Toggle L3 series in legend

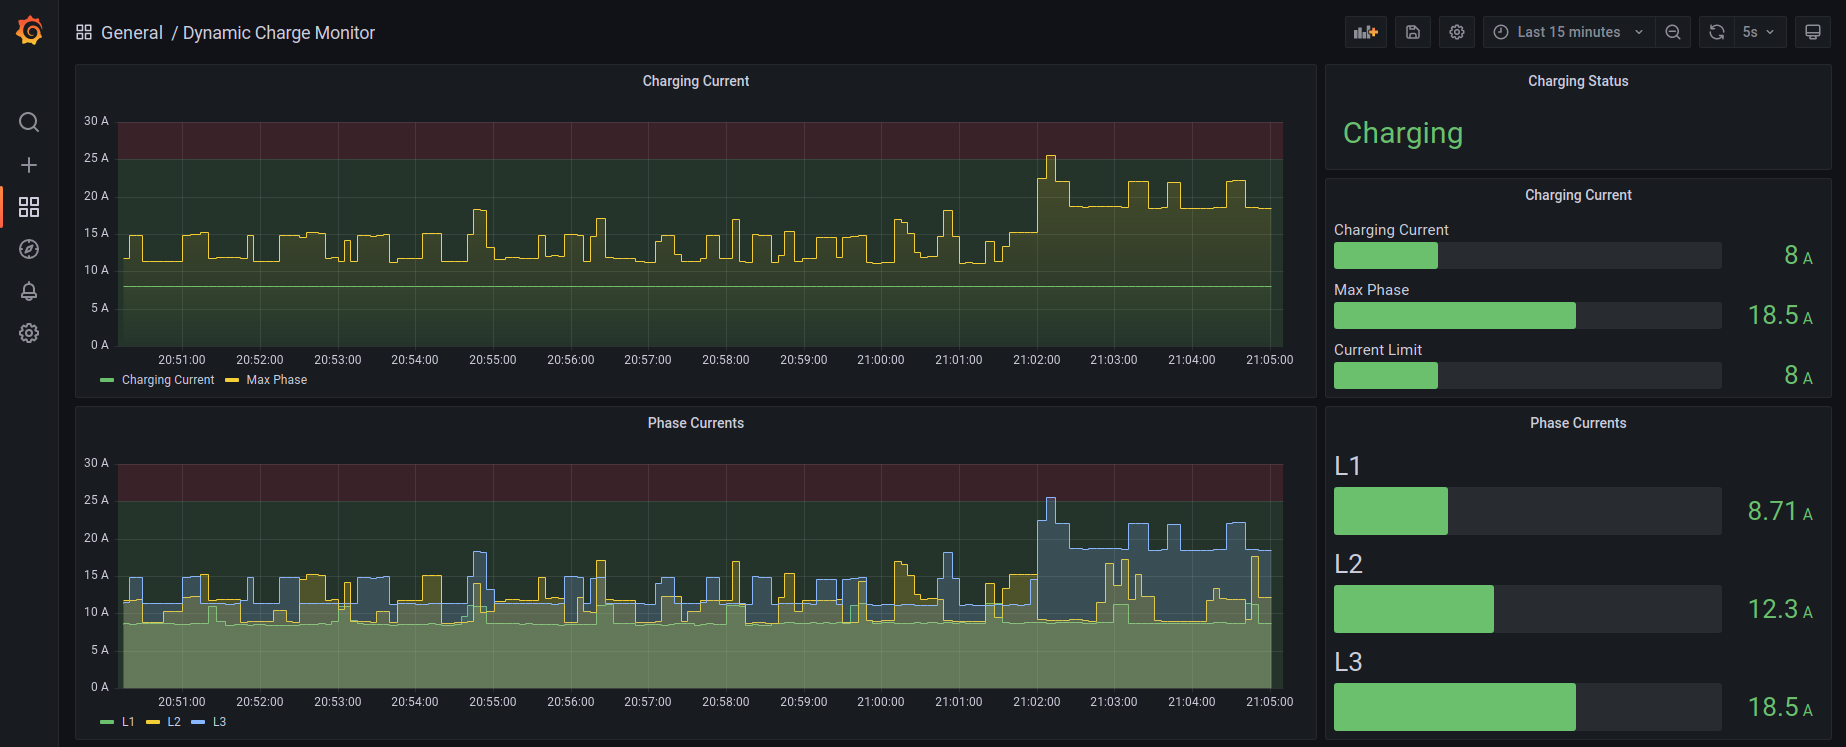click(x=220, y=722)
